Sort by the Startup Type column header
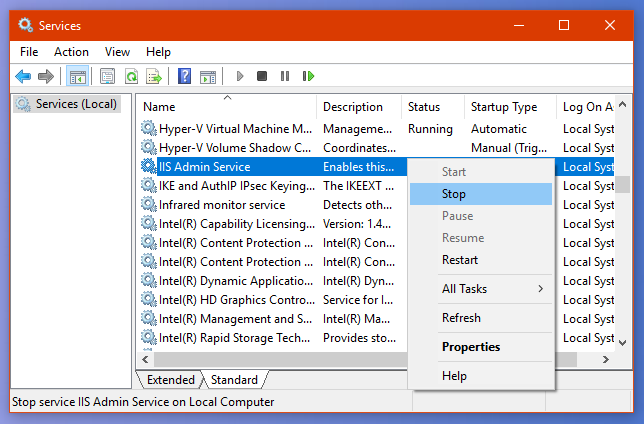644x424 pixels. 511,107
